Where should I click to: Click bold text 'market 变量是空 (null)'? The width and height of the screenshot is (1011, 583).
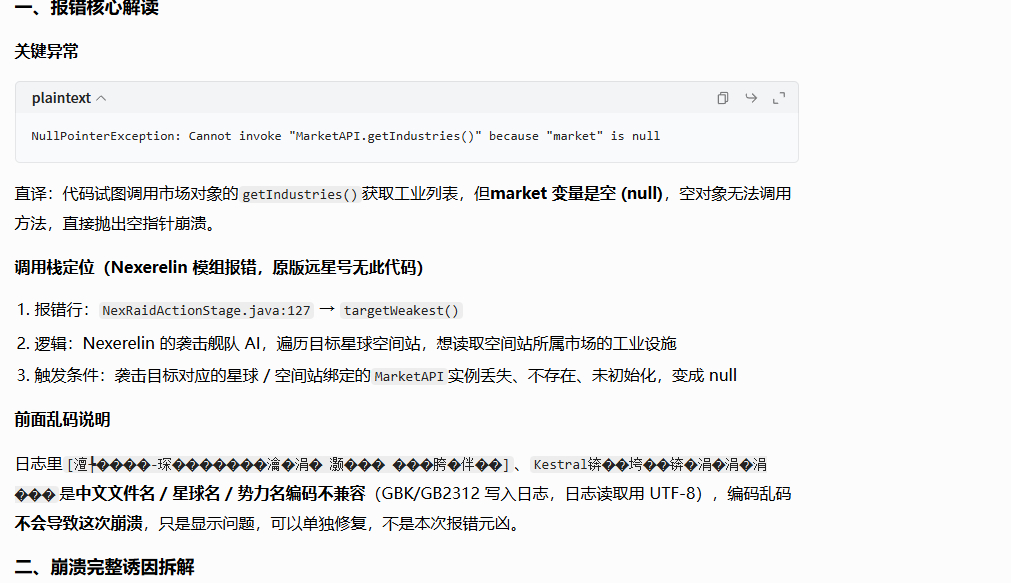tap(576, 193)
